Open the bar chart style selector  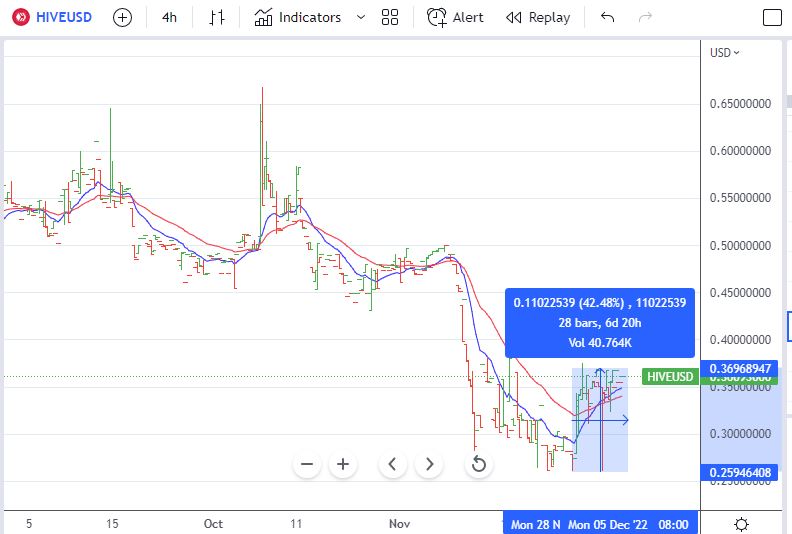[217, 18]
